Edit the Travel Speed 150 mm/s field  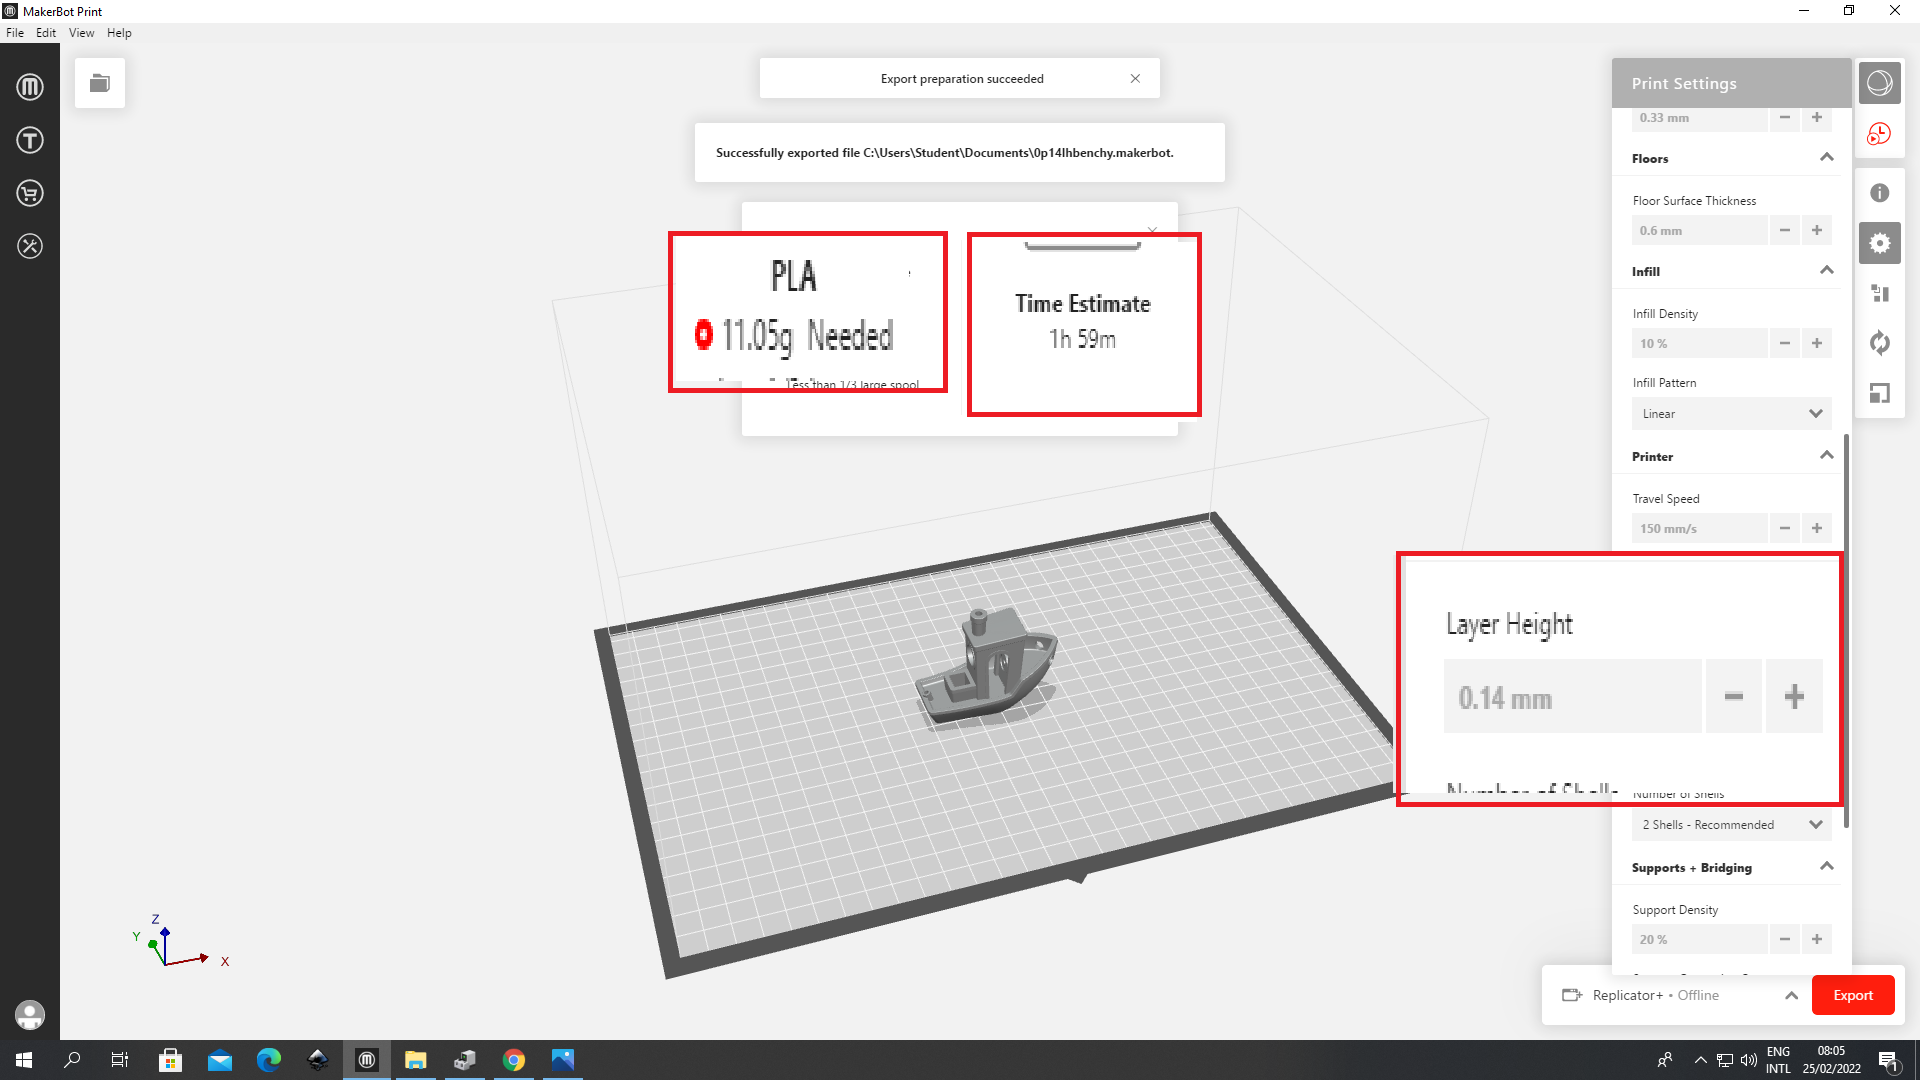tap(1700, 528)
